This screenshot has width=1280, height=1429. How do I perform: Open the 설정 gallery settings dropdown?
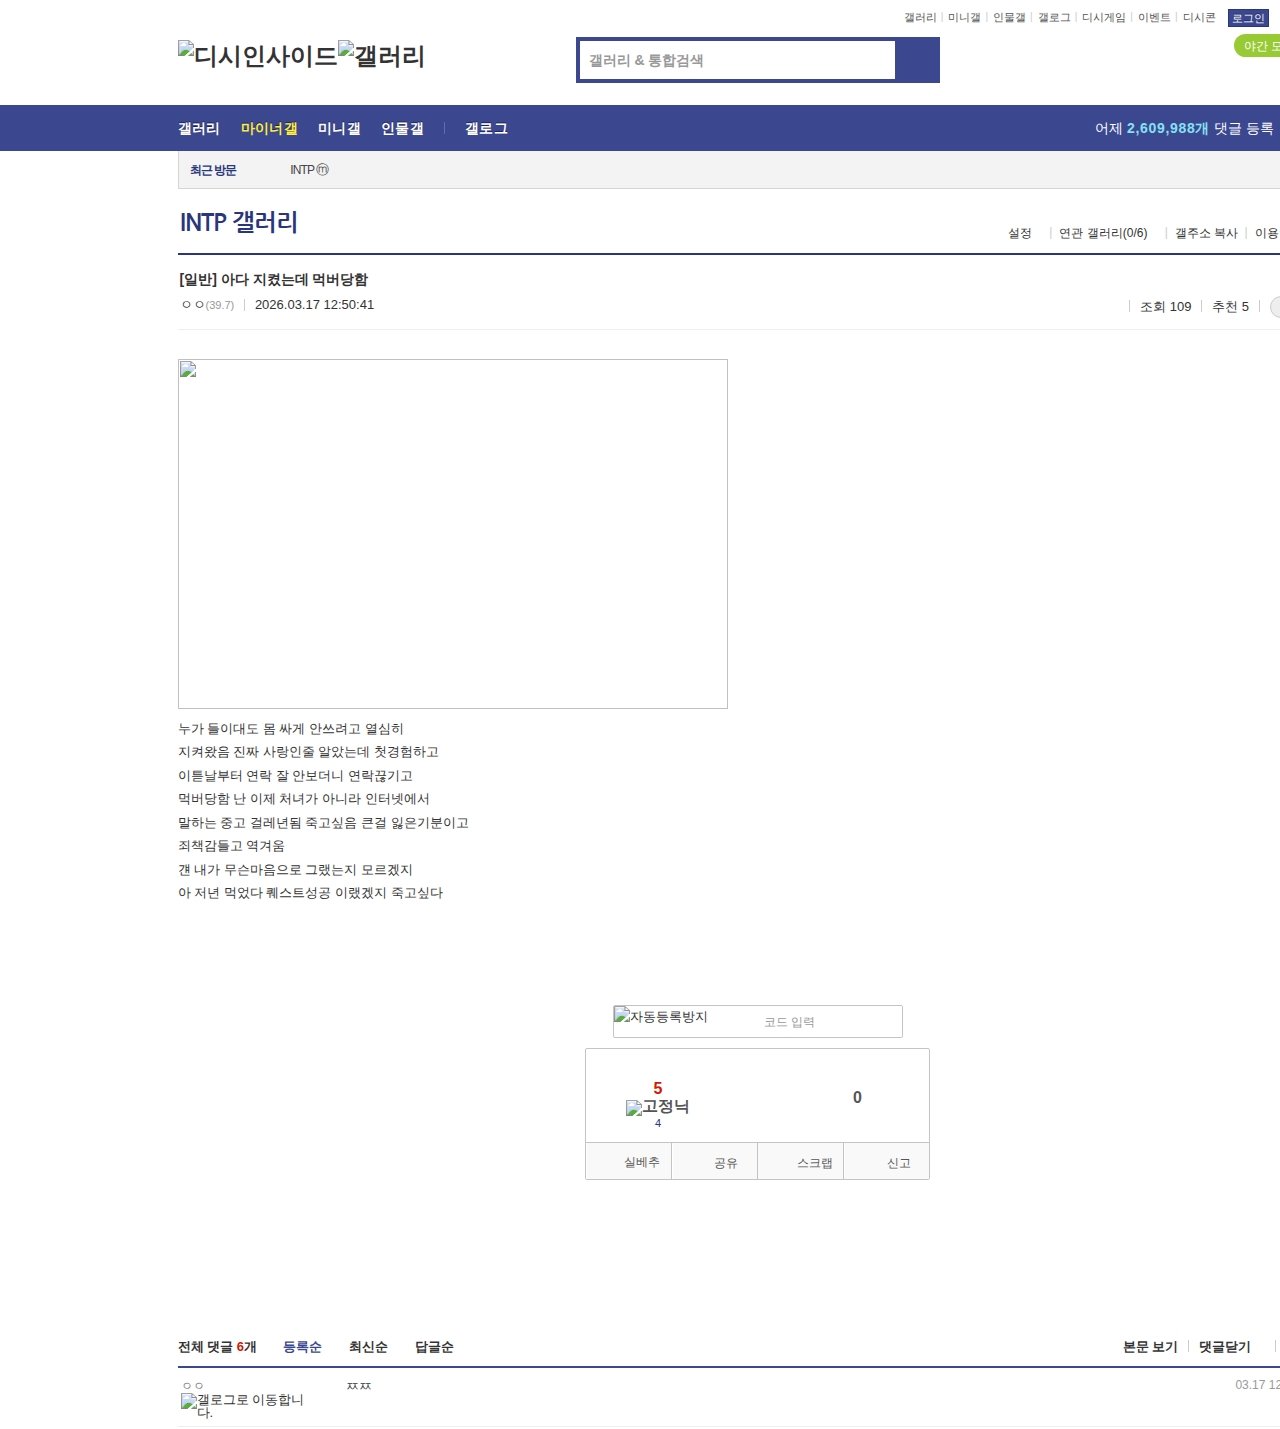pyautogui.click(x=1019, y=233)
